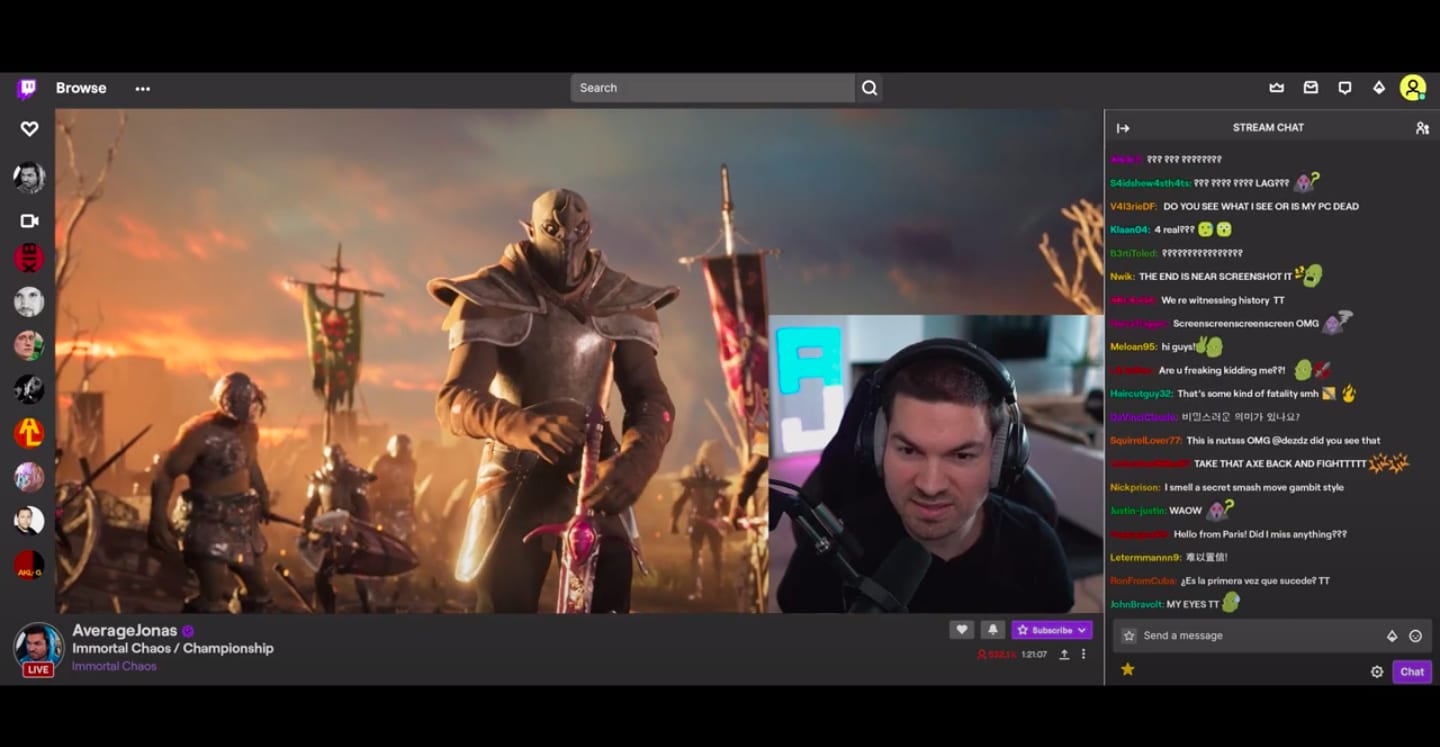Click username Haircutguy32 in chat
1440x747 pixels.
(x=1141, y=394)
